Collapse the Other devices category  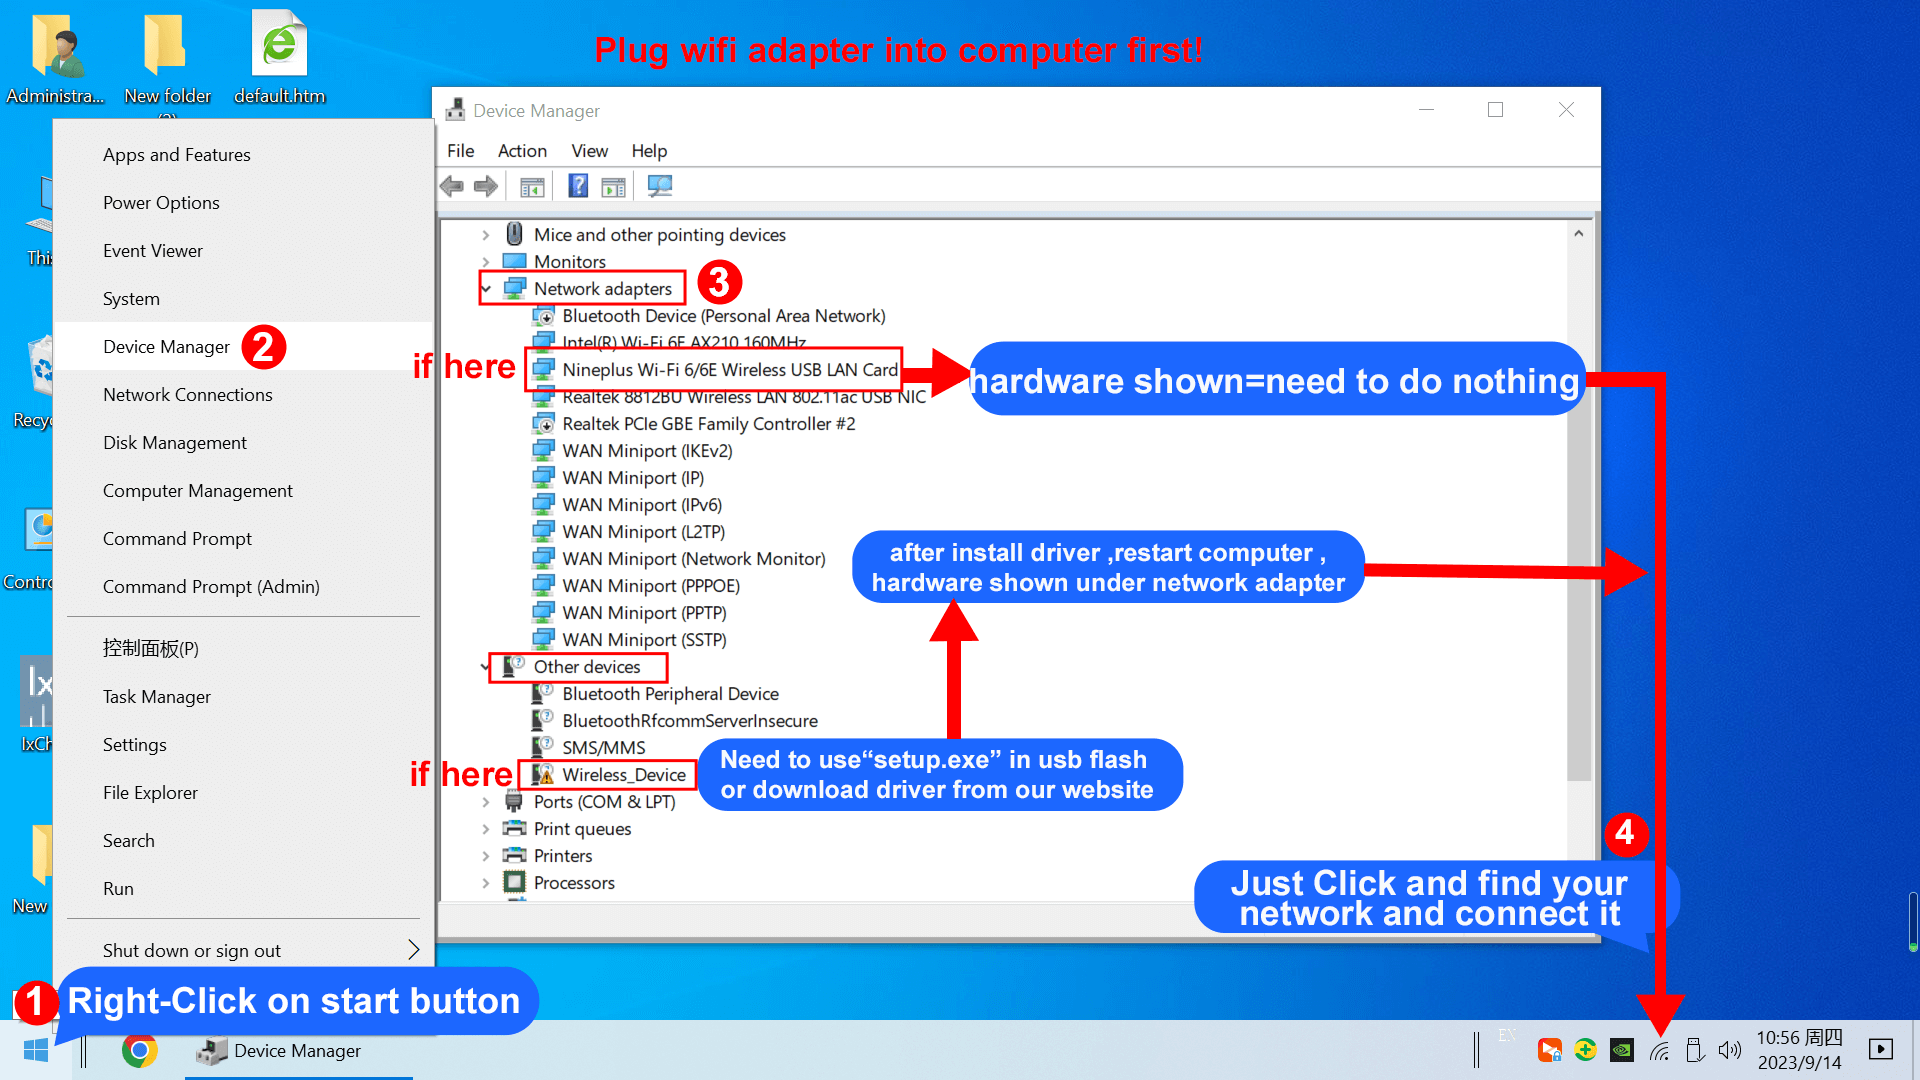click(486, 667)
